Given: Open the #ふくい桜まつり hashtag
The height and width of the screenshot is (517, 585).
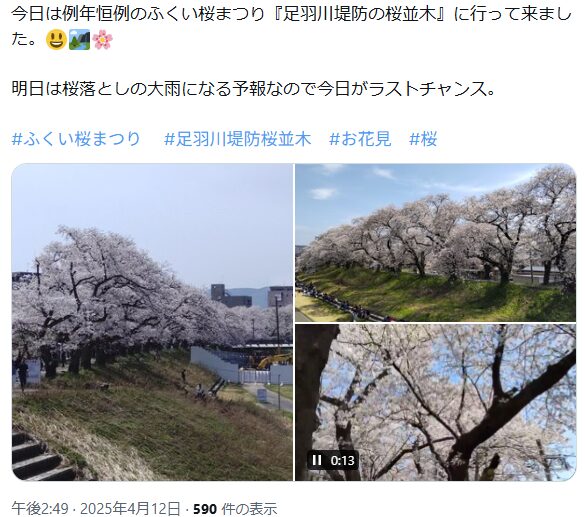Looking at the screenshot, I should coord(76,139).
